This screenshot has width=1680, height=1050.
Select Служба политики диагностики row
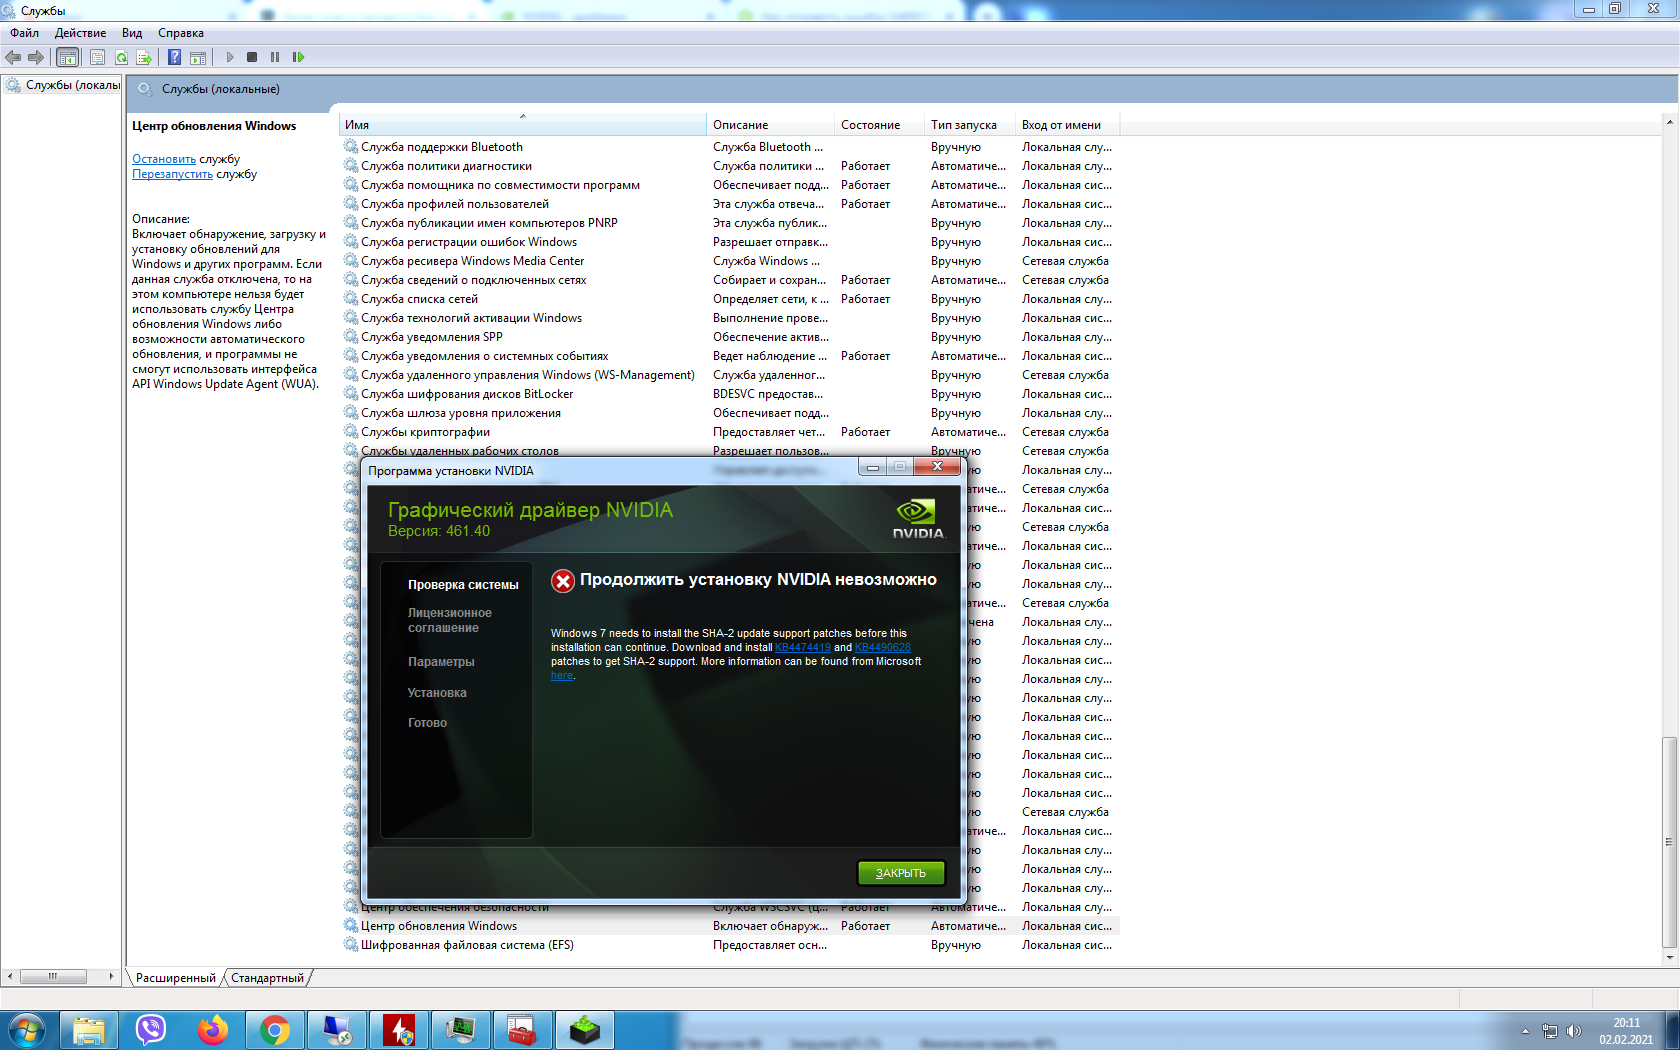730,166
